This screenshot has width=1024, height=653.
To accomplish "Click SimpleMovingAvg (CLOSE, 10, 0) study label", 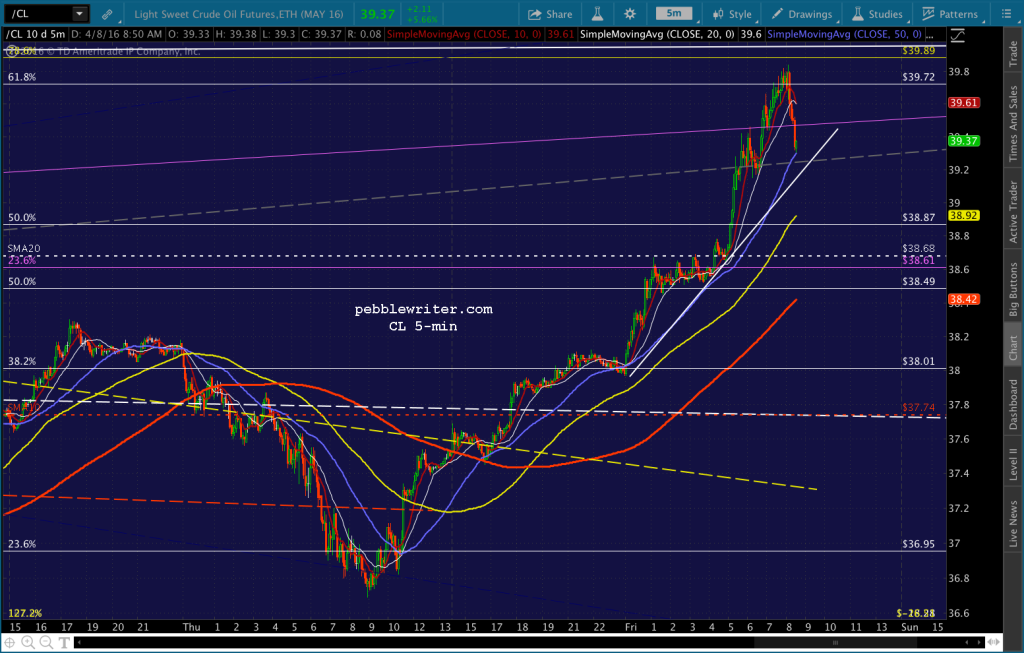I will pos(464,34).
